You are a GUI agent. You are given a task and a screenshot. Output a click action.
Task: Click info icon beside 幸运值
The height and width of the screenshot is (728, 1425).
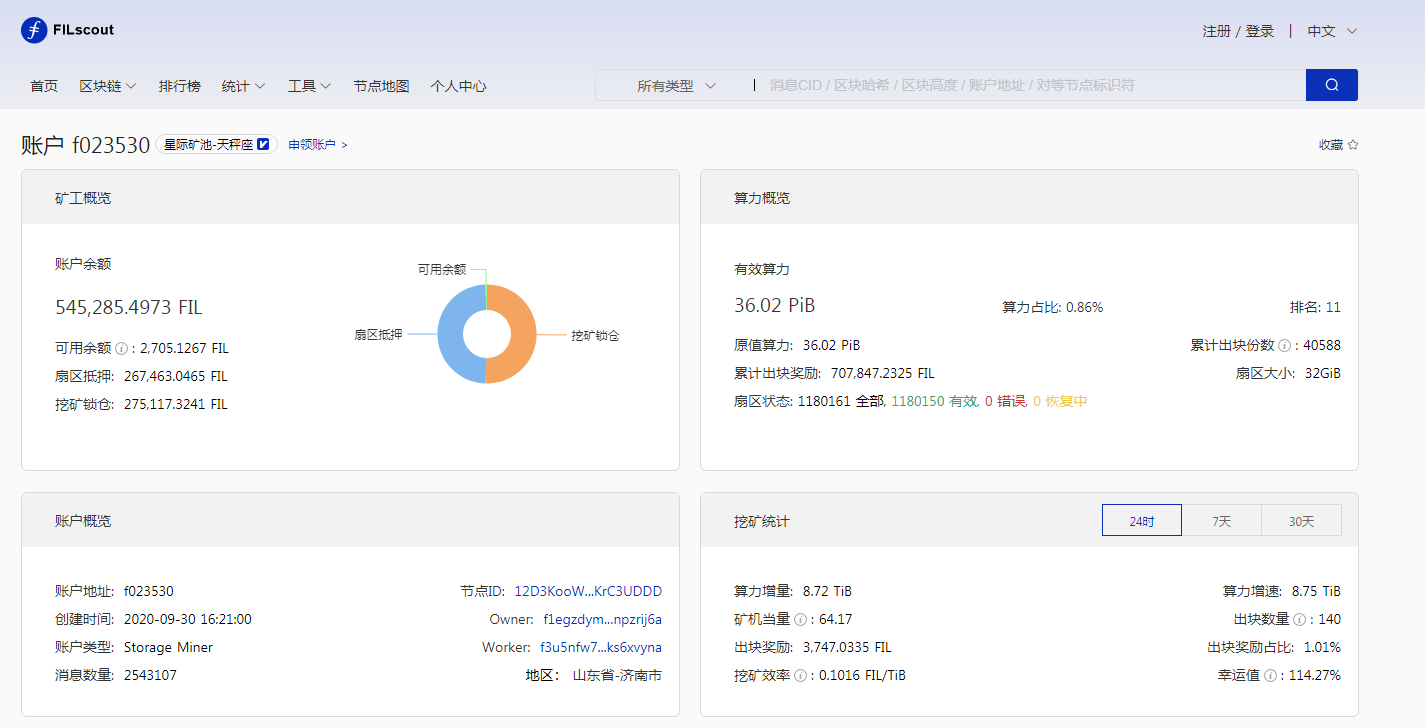point(1270,676)
